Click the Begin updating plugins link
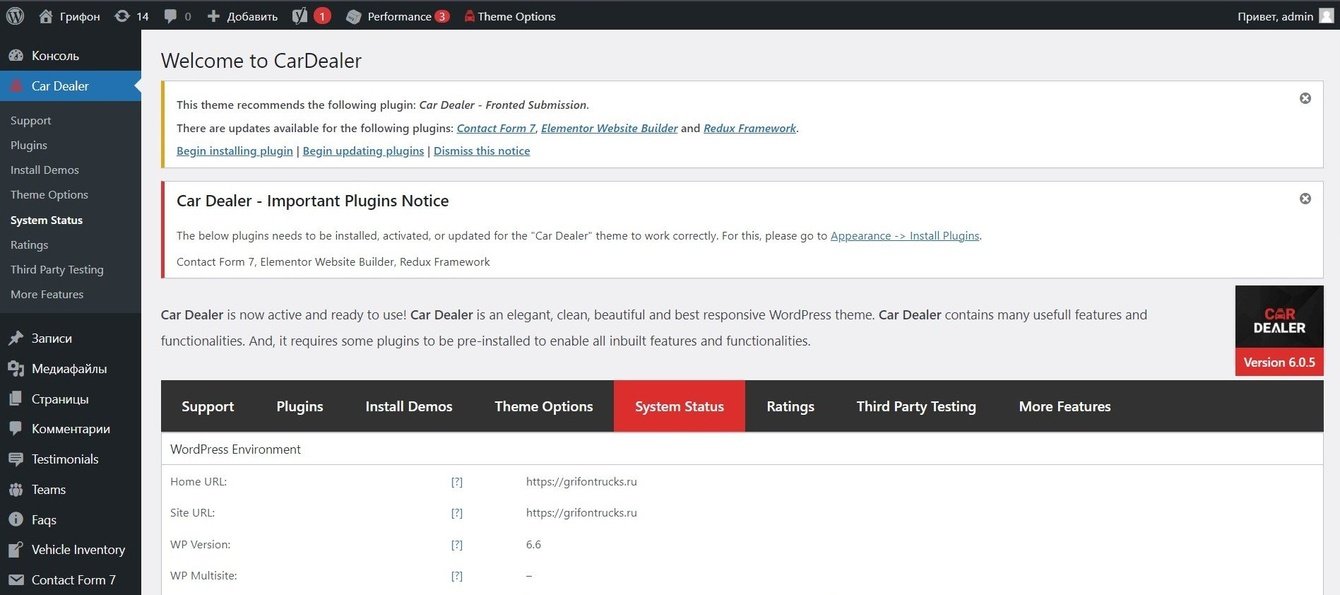 click(364, 151)
